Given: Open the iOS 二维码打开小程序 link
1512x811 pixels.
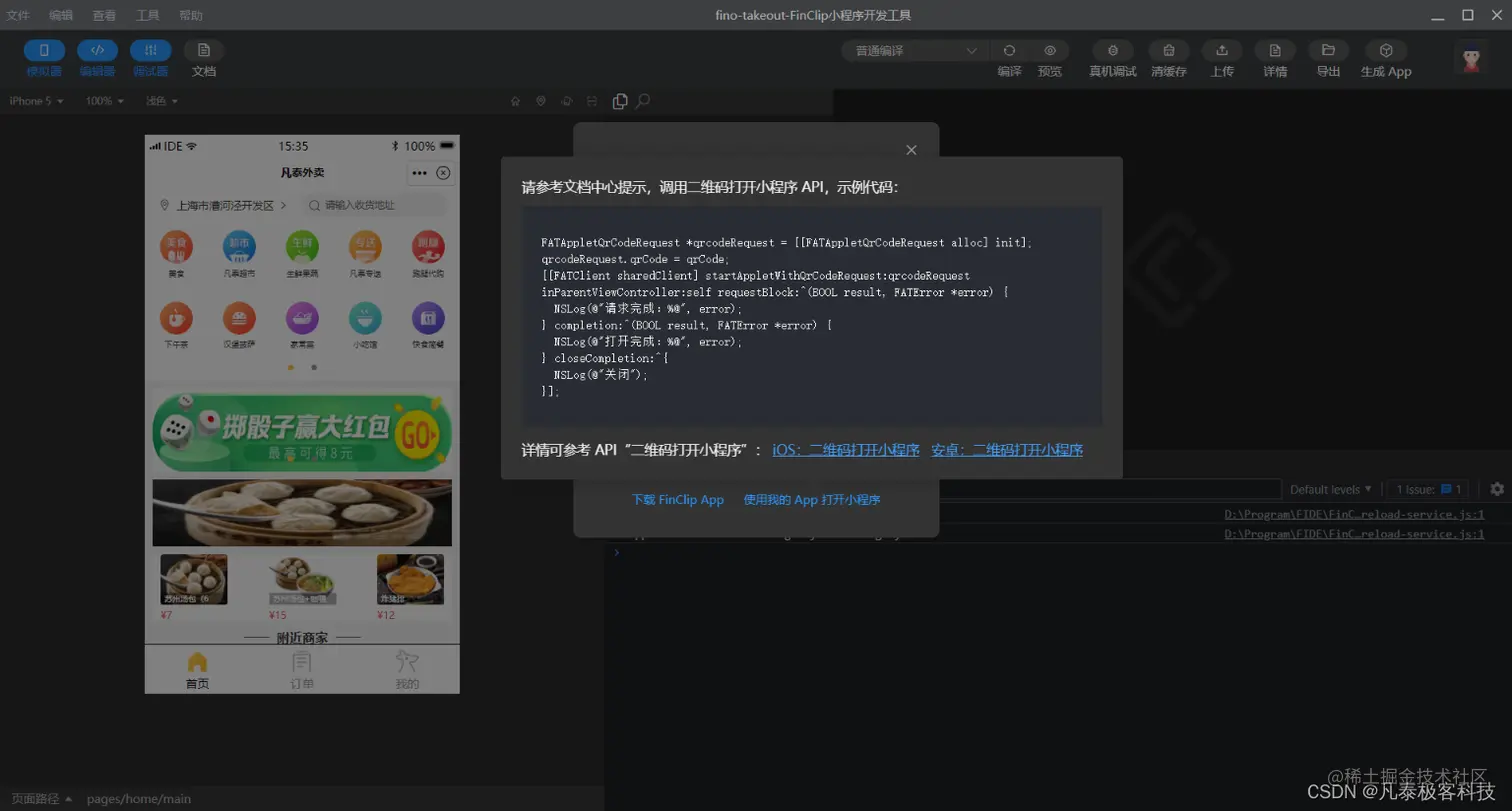Looking at the screenshot, I should pos(846,450).
